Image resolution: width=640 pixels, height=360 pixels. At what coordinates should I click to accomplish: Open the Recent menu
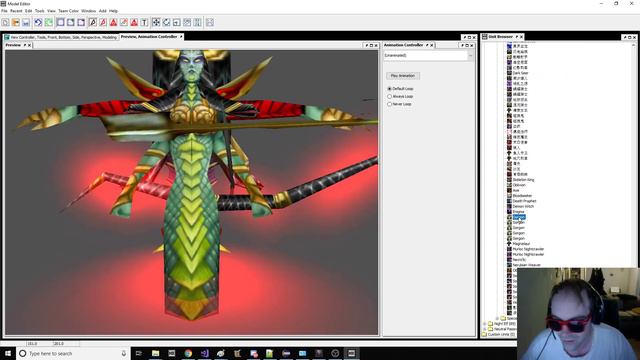click(16, 11)
